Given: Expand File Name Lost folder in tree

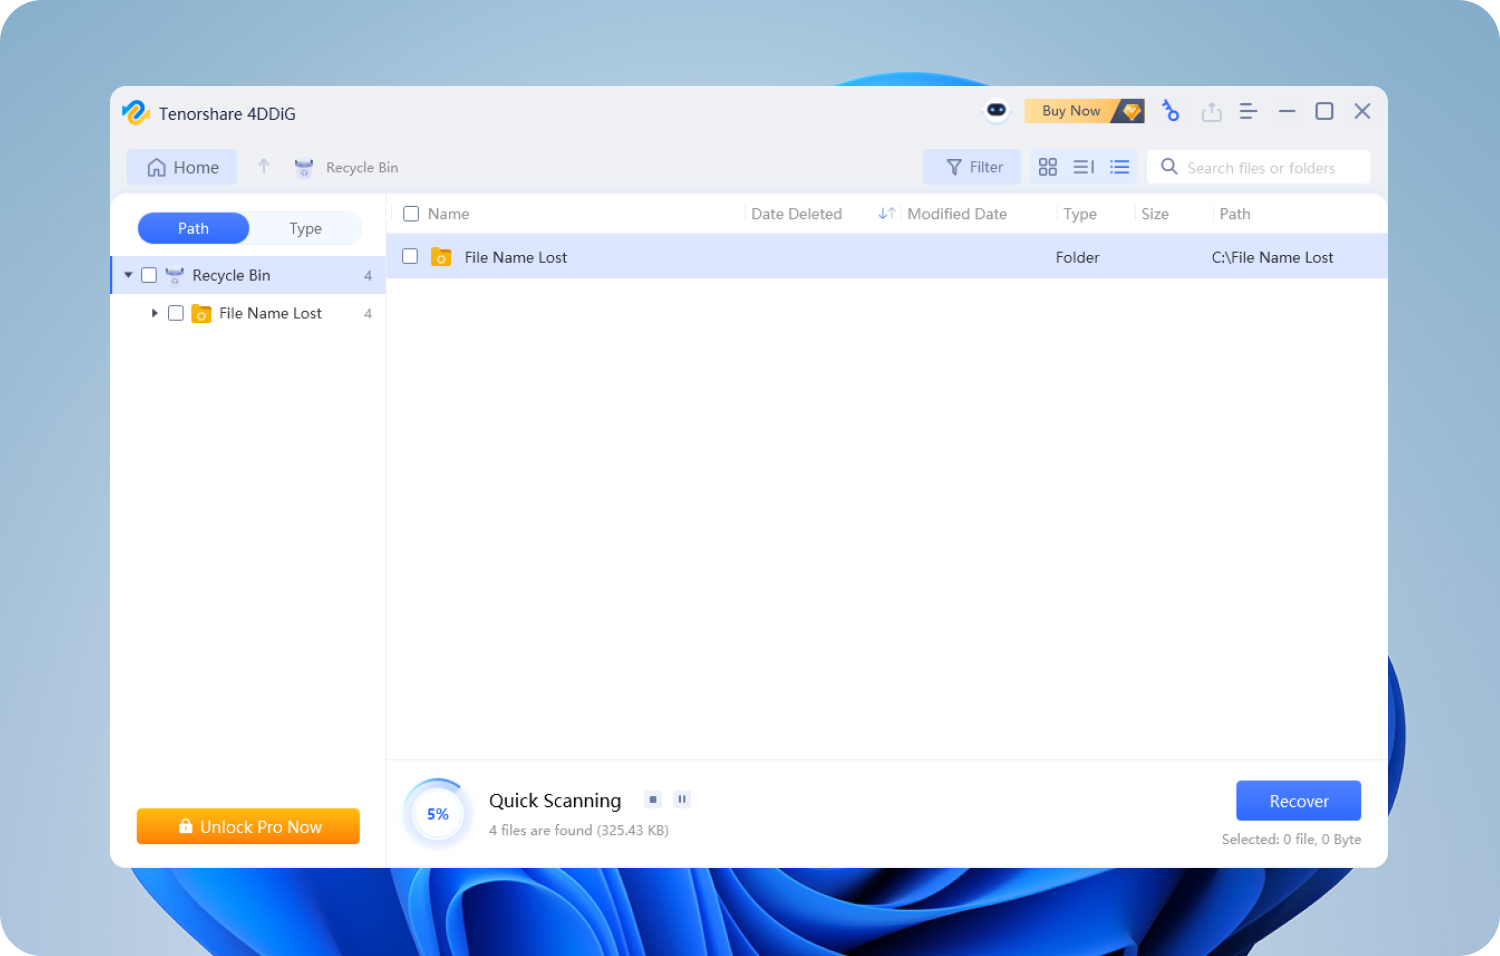Looking at the screenshot, I should tap(154, 313).
